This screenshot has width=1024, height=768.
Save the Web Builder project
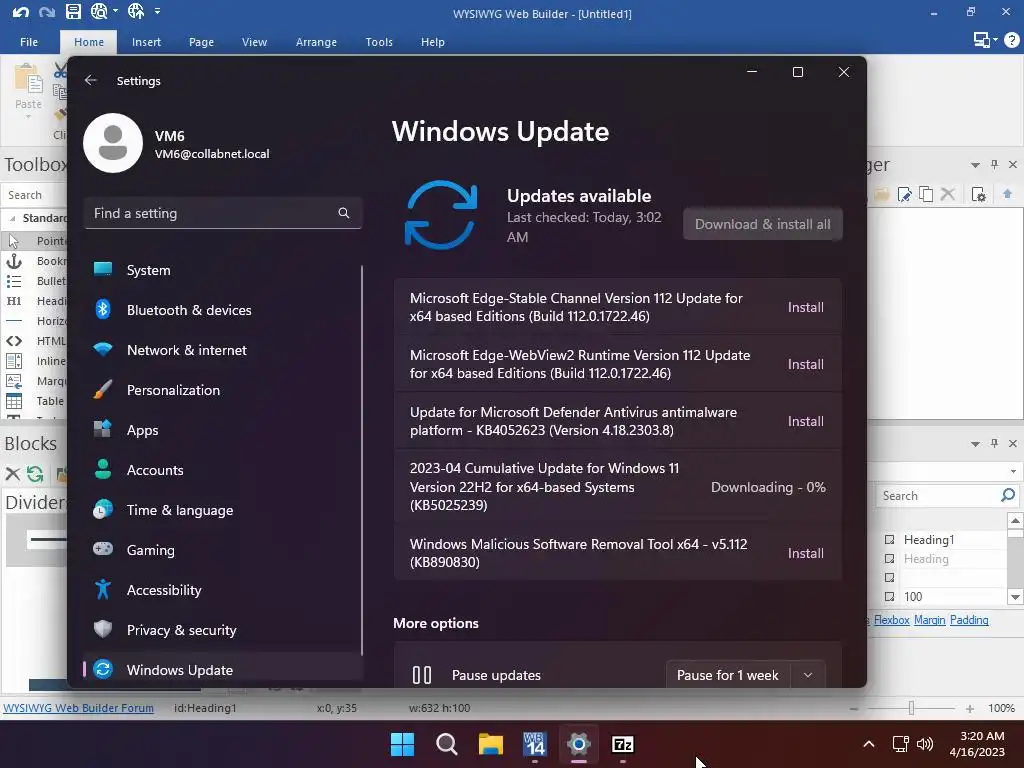coord(73,11)
